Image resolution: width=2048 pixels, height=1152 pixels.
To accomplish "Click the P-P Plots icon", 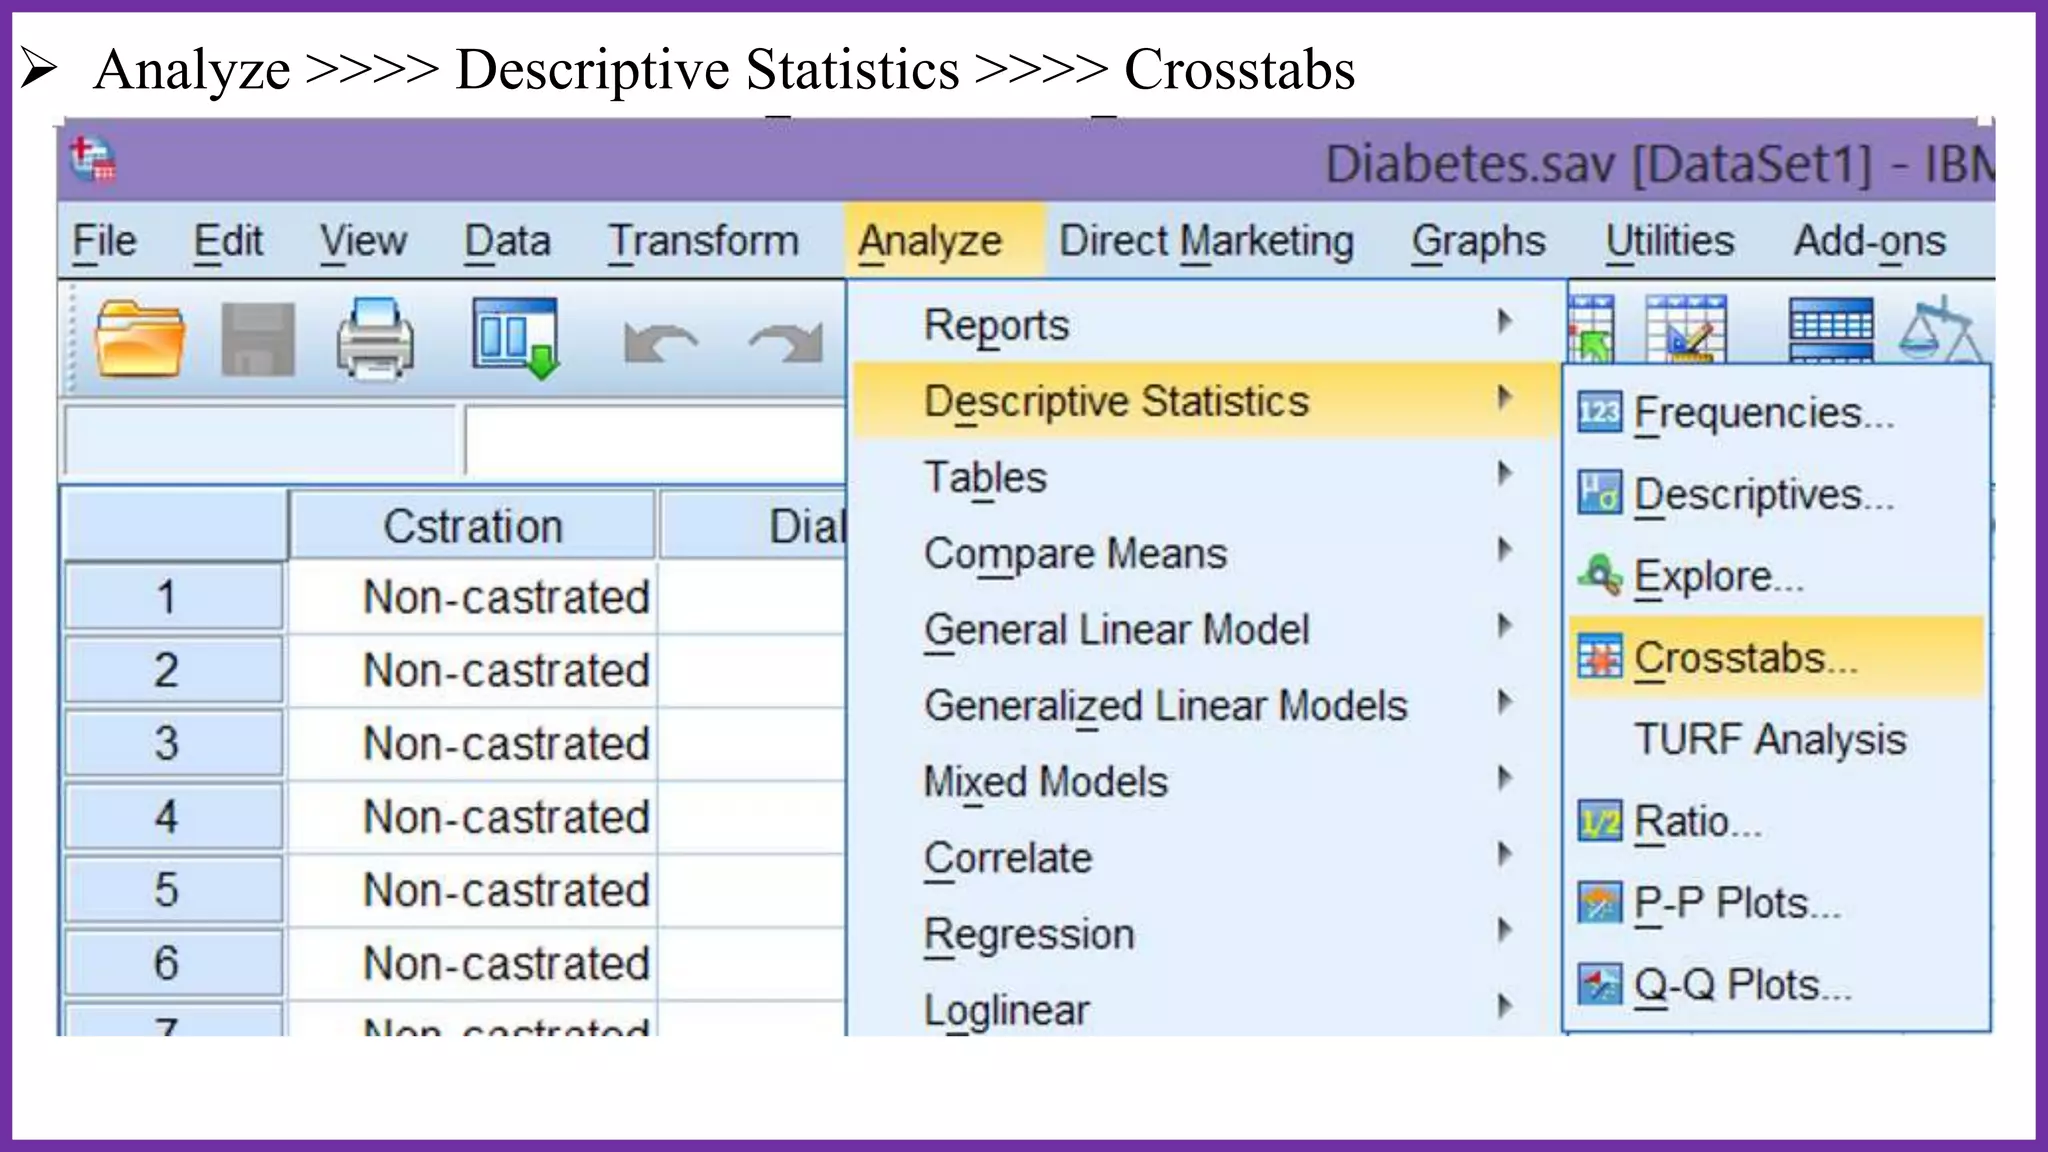I will [1600, 902].
